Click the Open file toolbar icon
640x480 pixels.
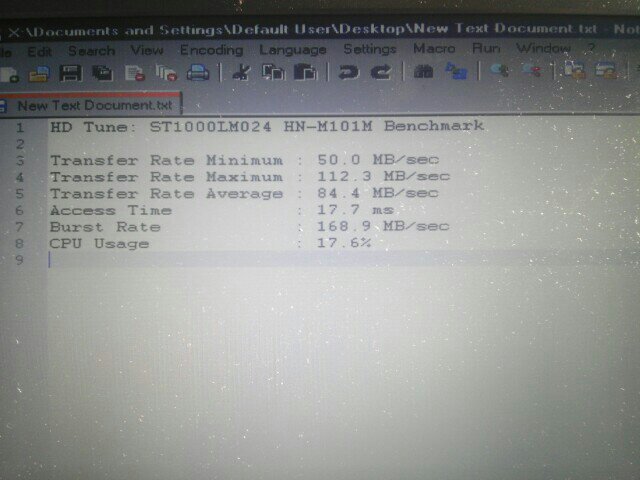tap(39, 74)
